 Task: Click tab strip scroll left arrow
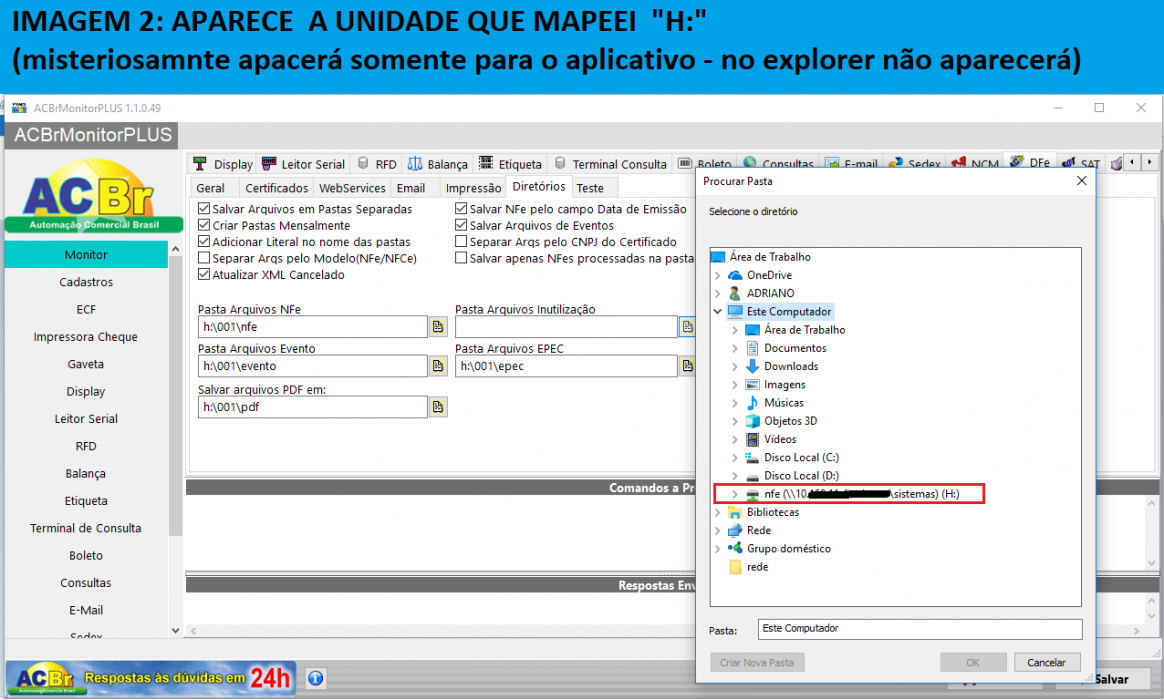(1132, 162)
